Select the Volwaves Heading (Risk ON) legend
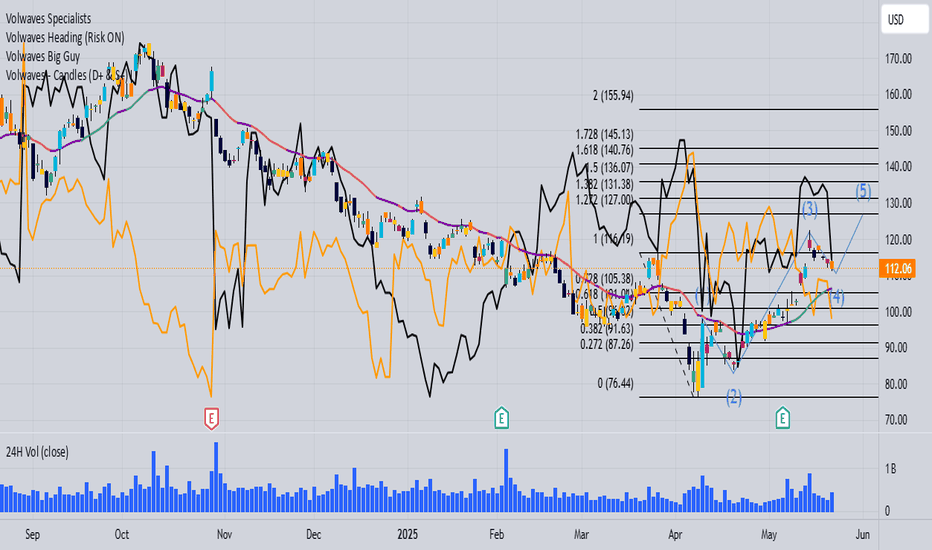The image size is (932, 550). (65, 37)
